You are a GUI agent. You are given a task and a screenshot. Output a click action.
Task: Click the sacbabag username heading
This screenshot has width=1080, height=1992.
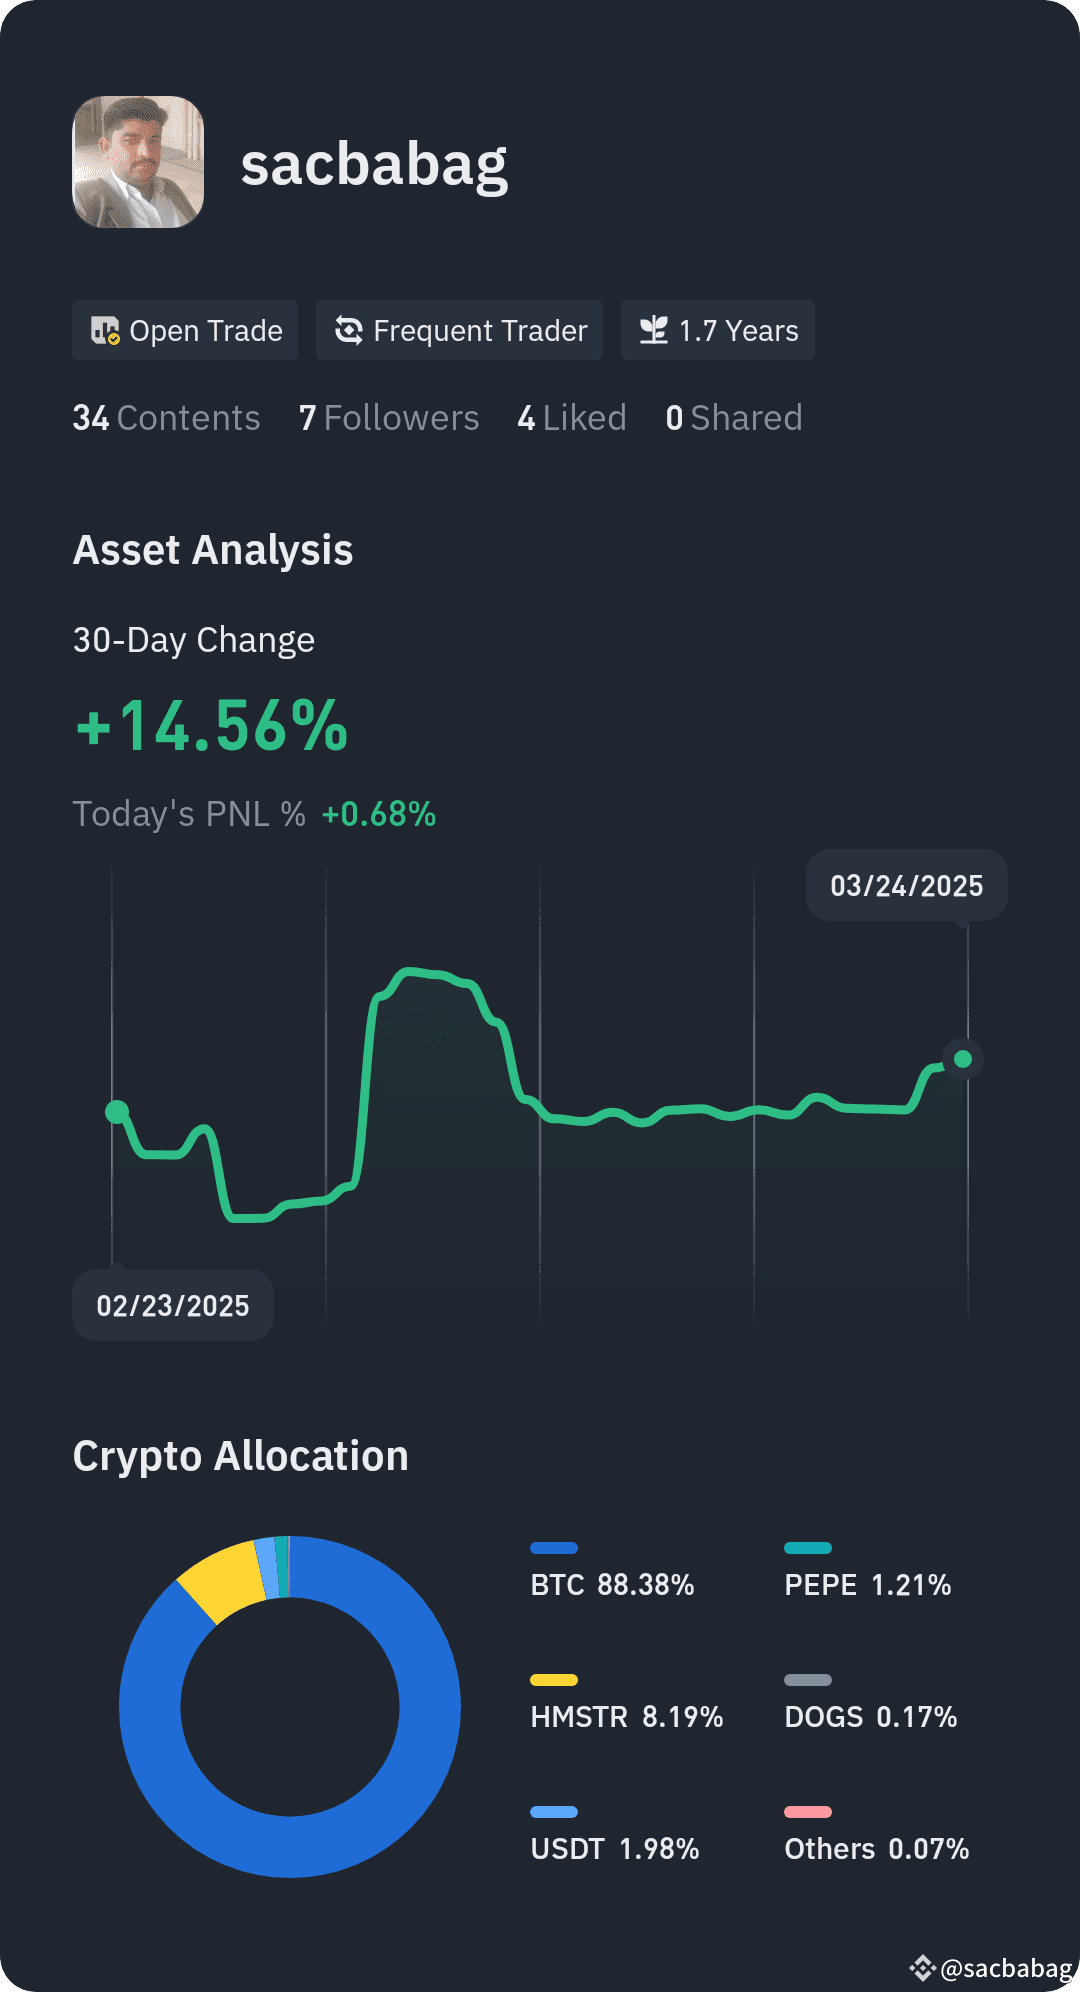pos(374,164)
